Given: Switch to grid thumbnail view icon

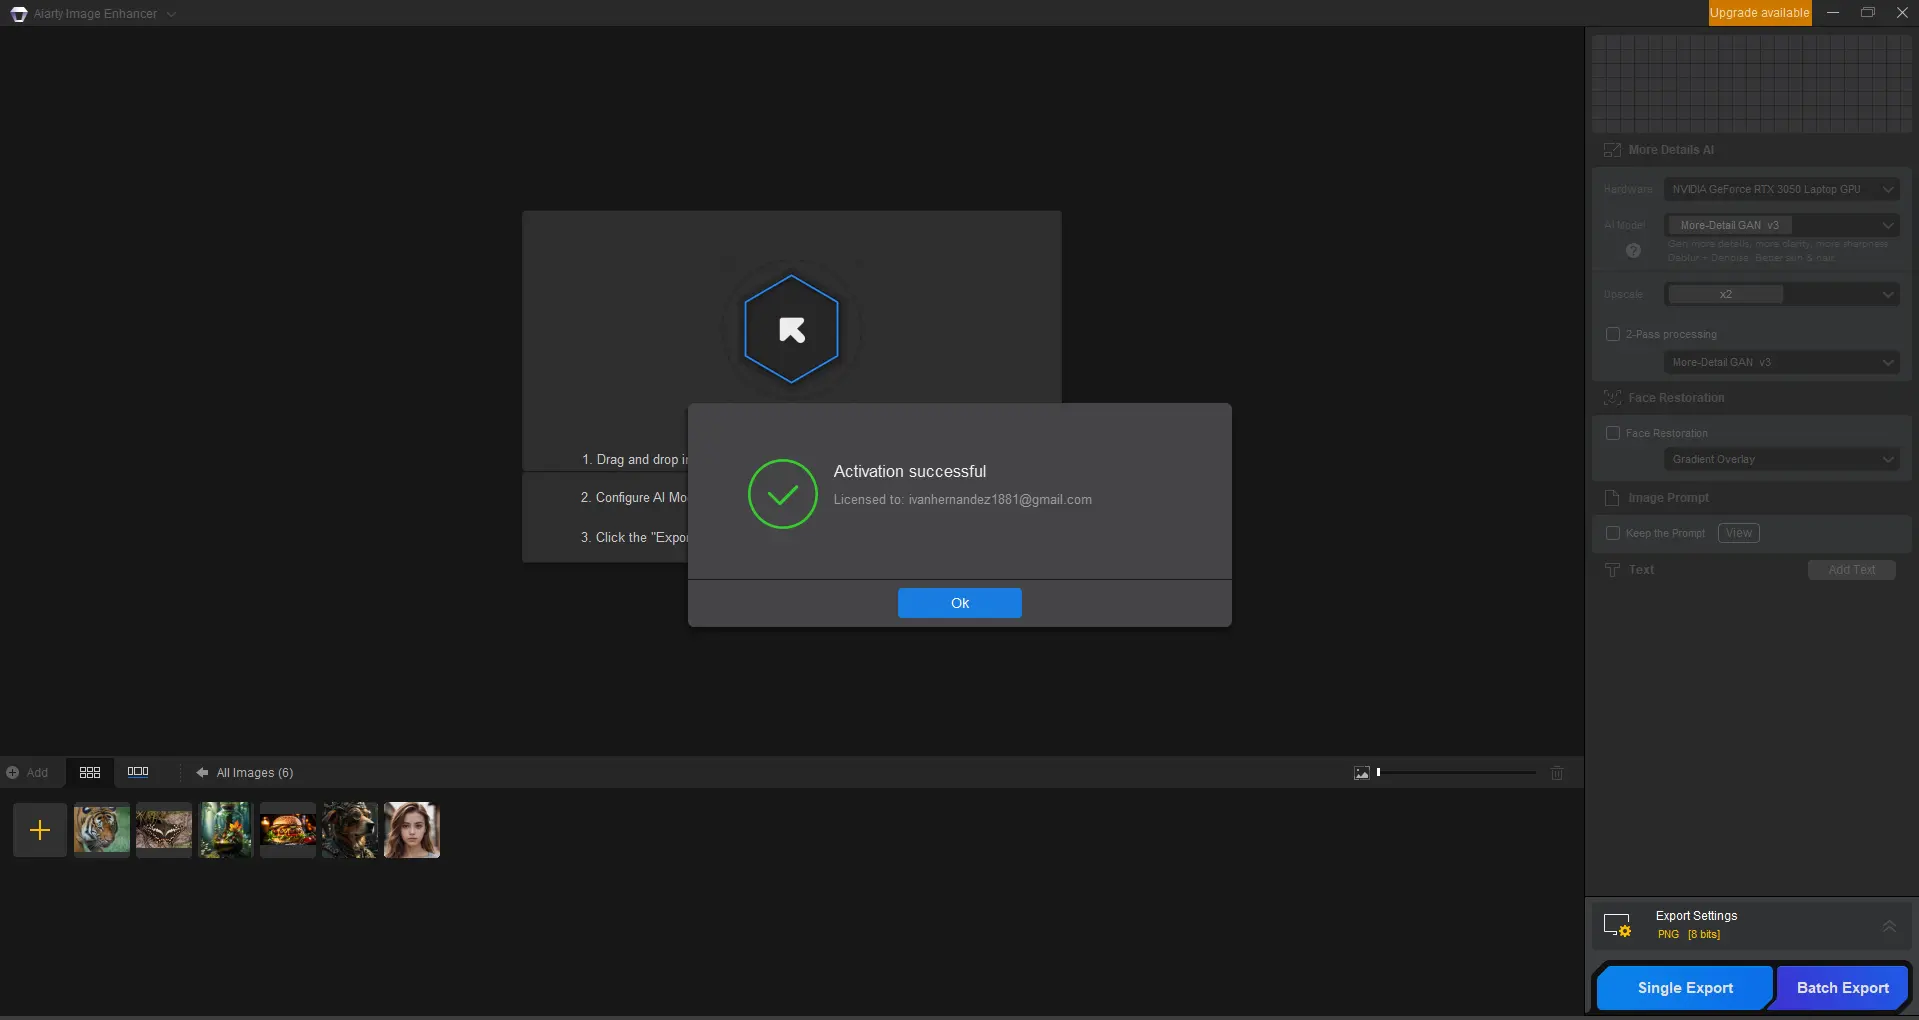Looking at the screenshot, I should coord(90,772).
